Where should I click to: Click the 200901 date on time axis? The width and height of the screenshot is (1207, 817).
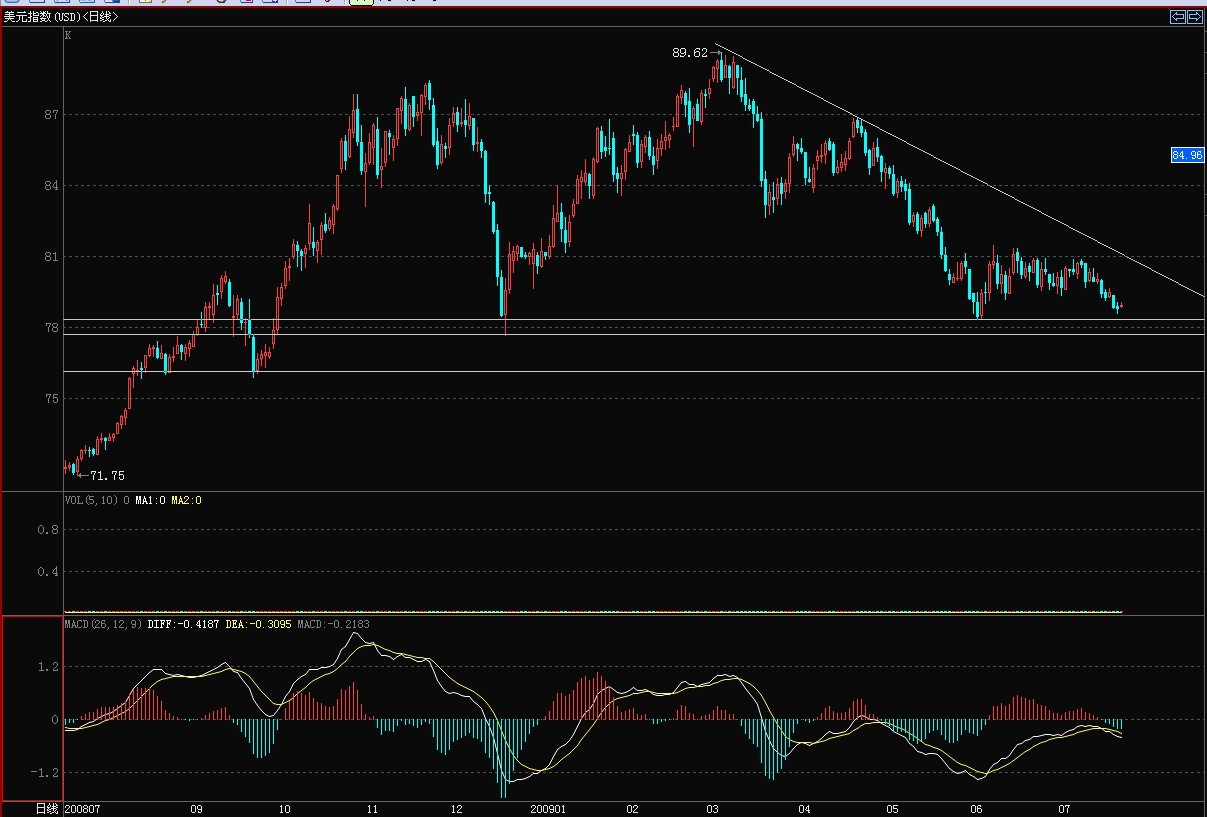pos(548,809)
